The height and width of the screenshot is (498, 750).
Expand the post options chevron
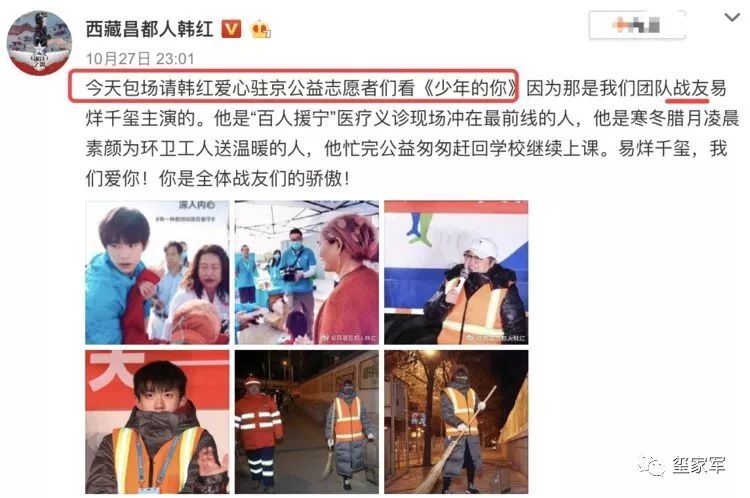coord(732,19)
